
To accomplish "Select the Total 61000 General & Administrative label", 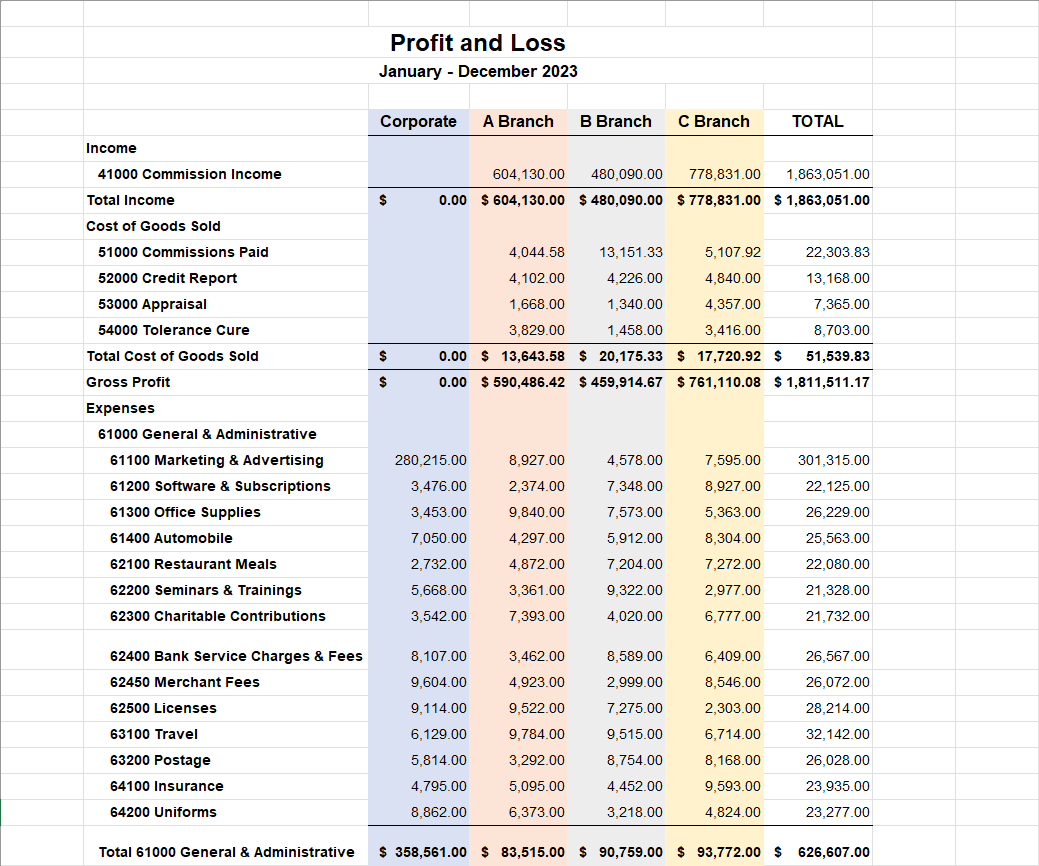I will point(226,852).
